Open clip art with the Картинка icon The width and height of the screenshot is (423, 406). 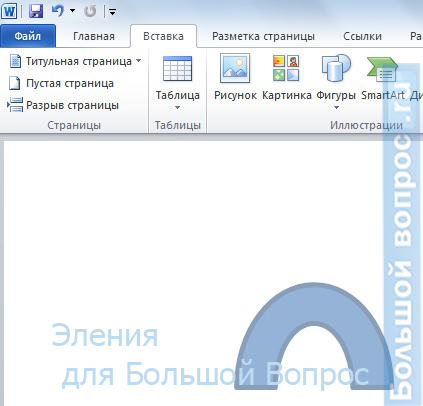coord(286,68)
